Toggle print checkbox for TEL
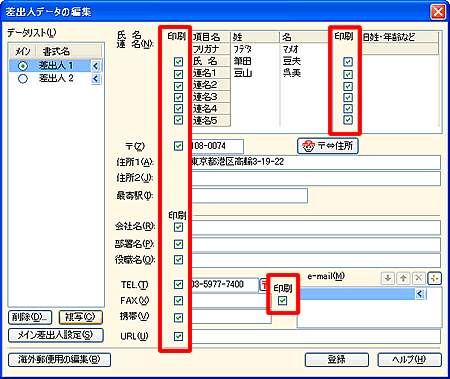This screenshot has width=450, height=379. pyautogui.click(x=178, y=284)
